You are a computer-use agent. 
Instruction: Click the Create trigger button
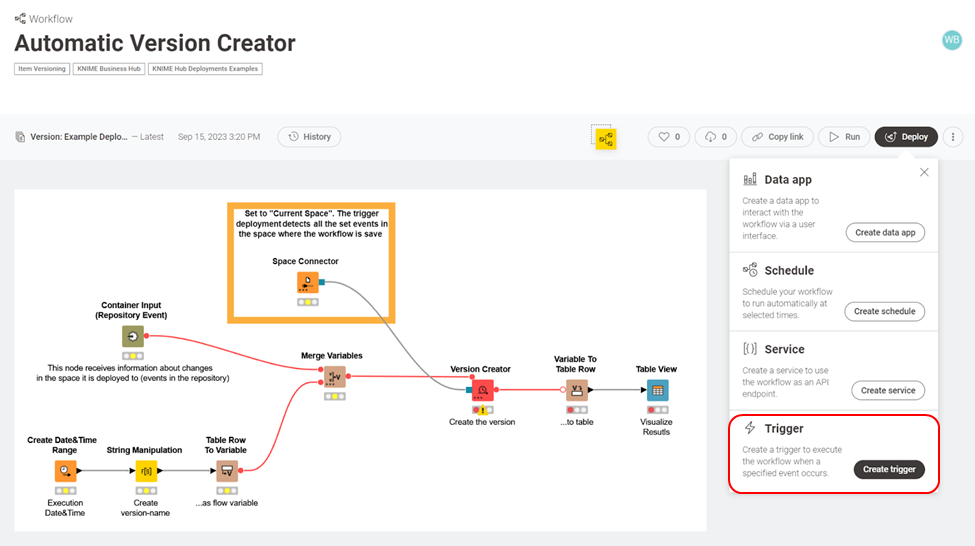coord(889,469)
